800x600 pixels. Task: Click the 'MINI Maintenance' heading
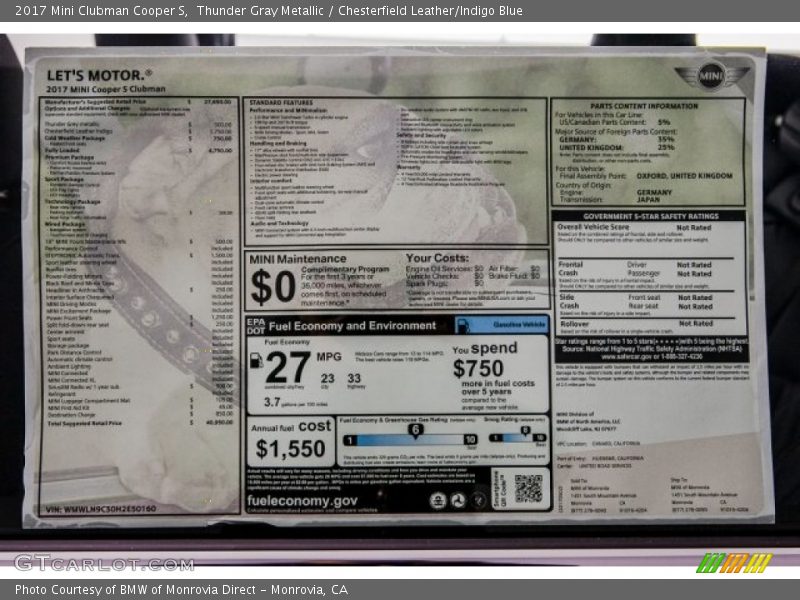pyautogui.click(x=297, y=259)
